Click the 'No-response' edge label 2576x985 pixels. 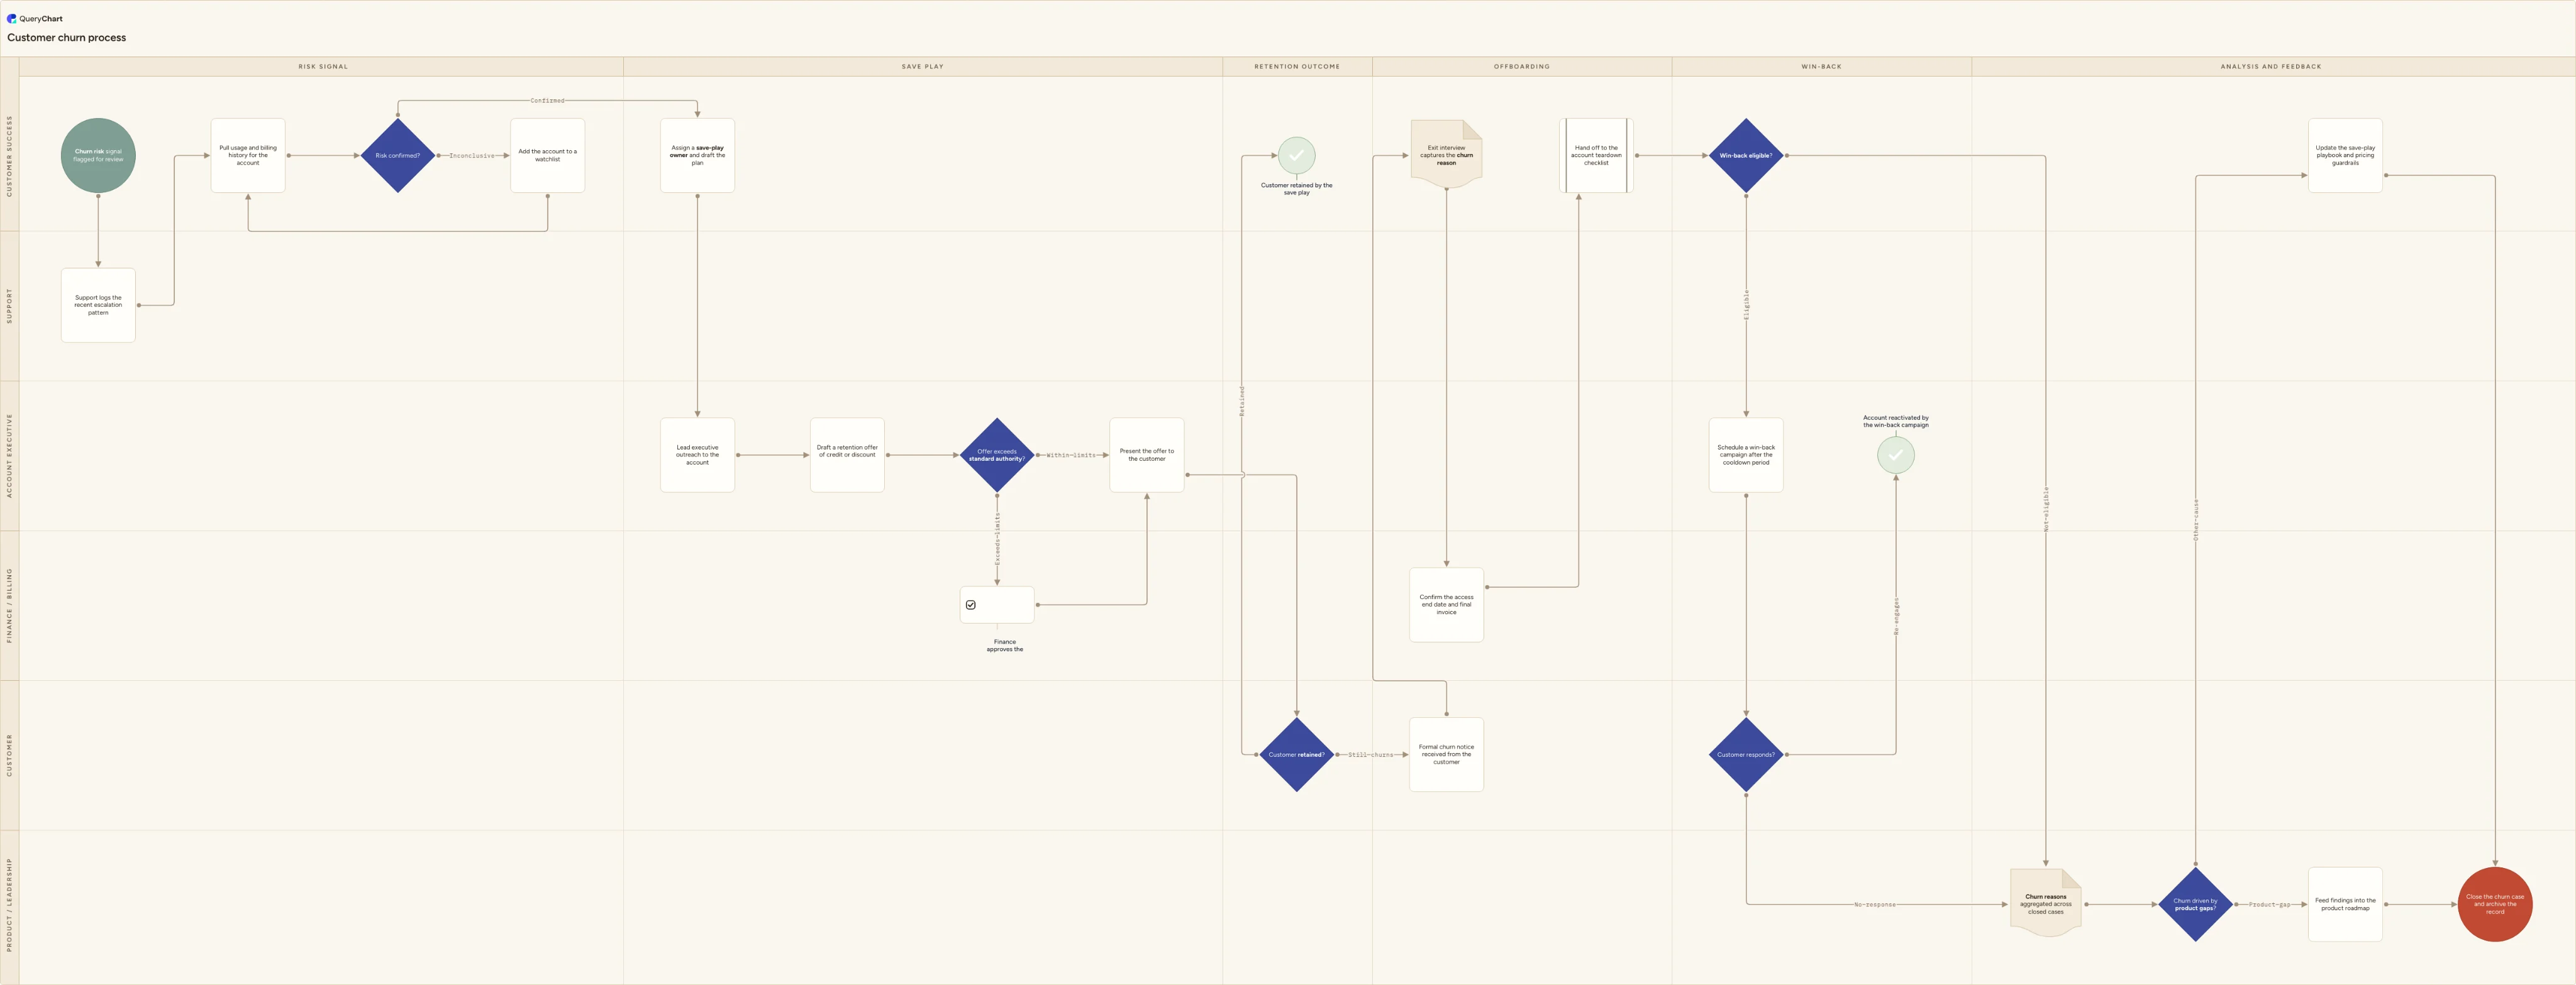coord(1874,905)
